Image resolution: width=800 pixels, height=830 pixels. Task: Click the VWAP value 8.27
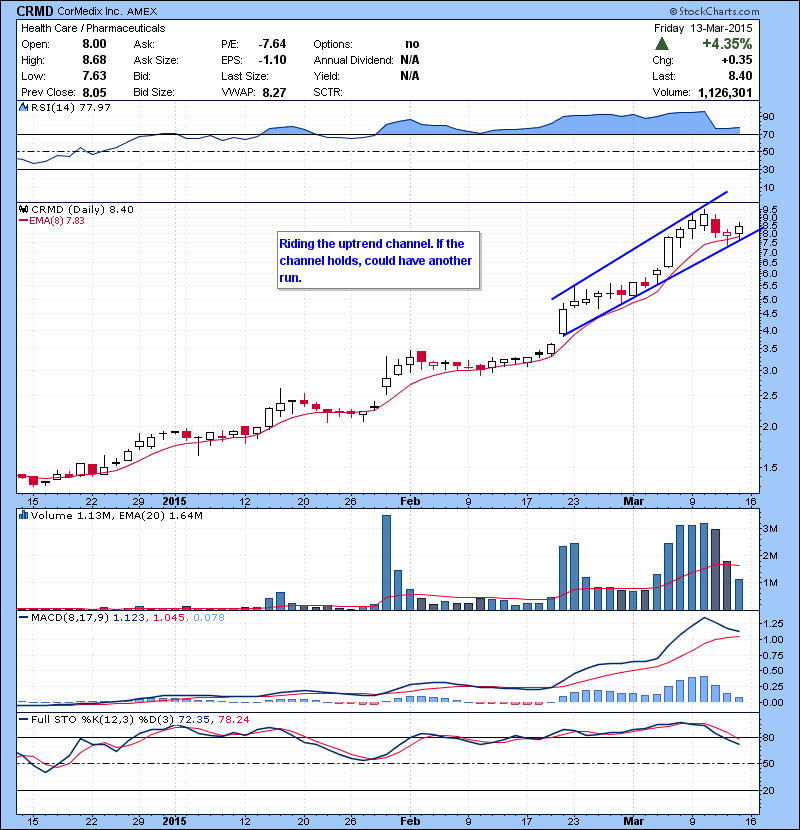(x=274, y=93)
